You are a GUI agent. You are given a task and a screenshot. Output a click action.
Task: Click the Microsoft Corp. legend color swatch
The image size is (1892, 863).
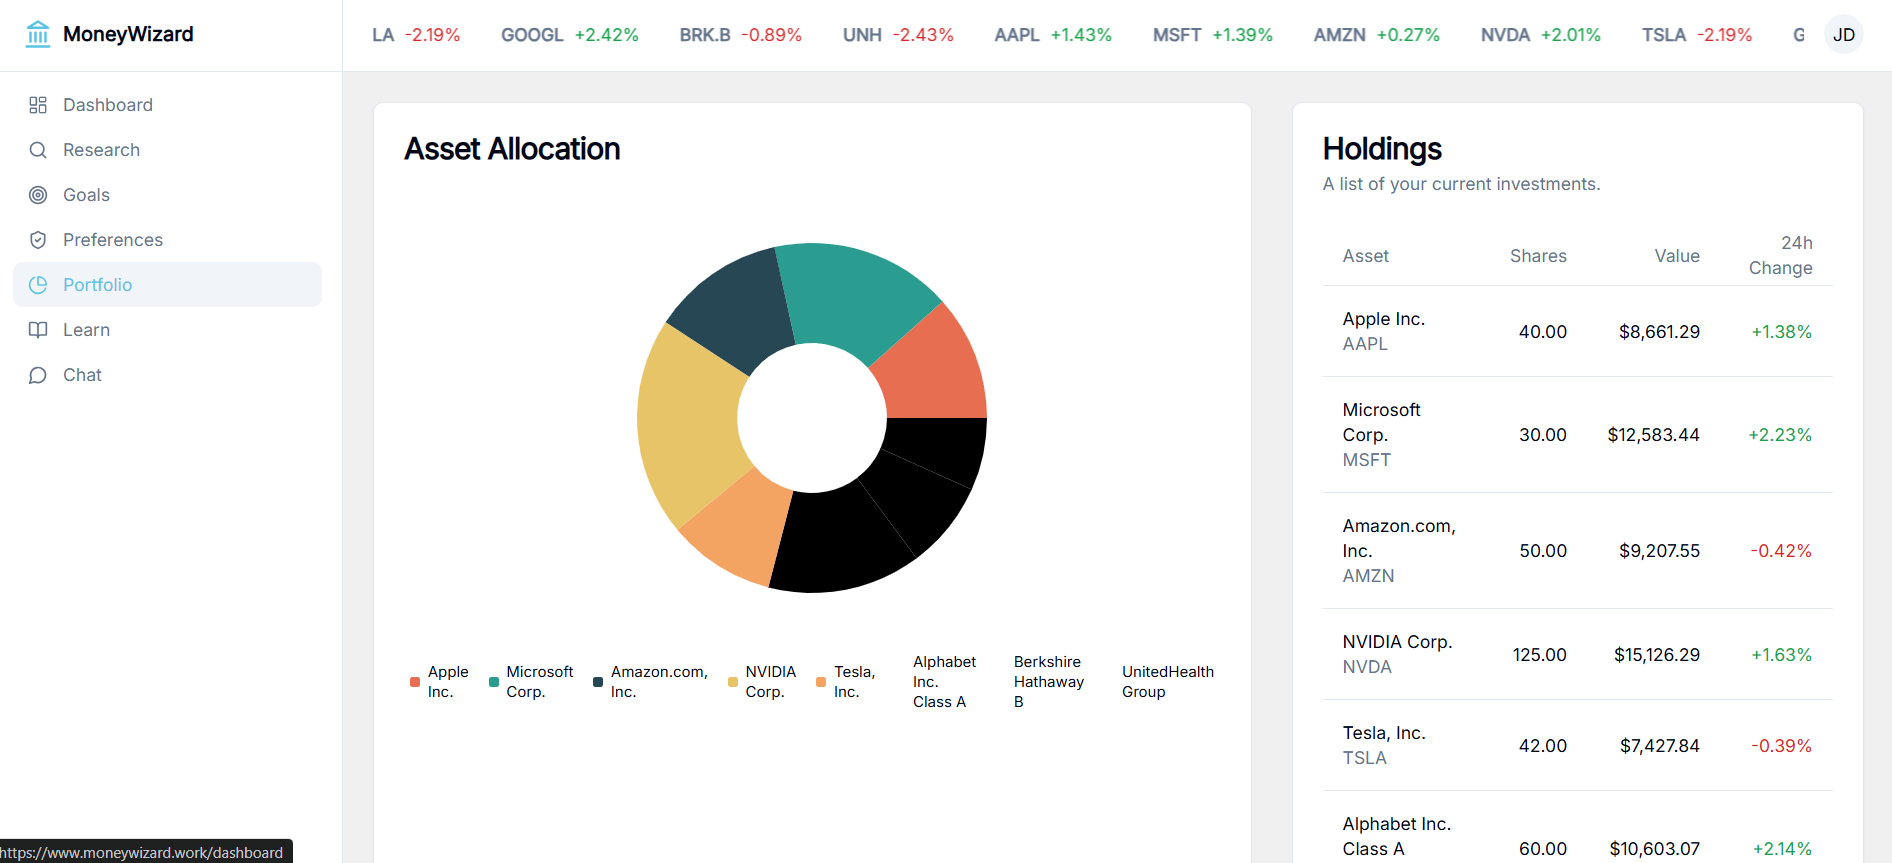pyautogui.click(x=494, y=682)
